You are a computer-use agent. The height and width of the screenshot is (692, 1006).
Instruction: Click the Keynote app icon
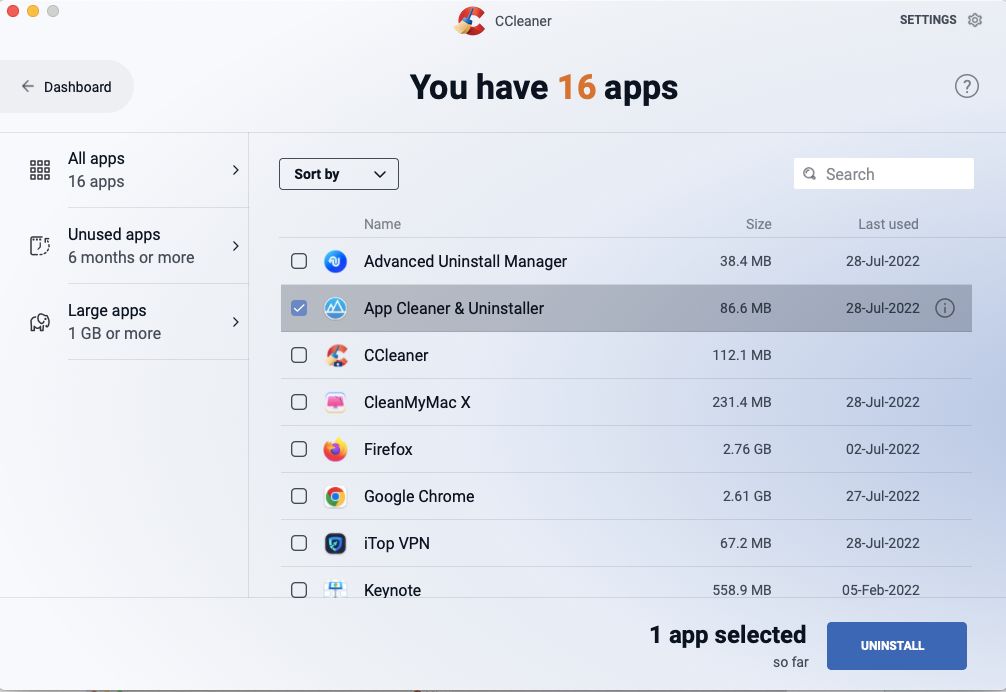[336, 589]
